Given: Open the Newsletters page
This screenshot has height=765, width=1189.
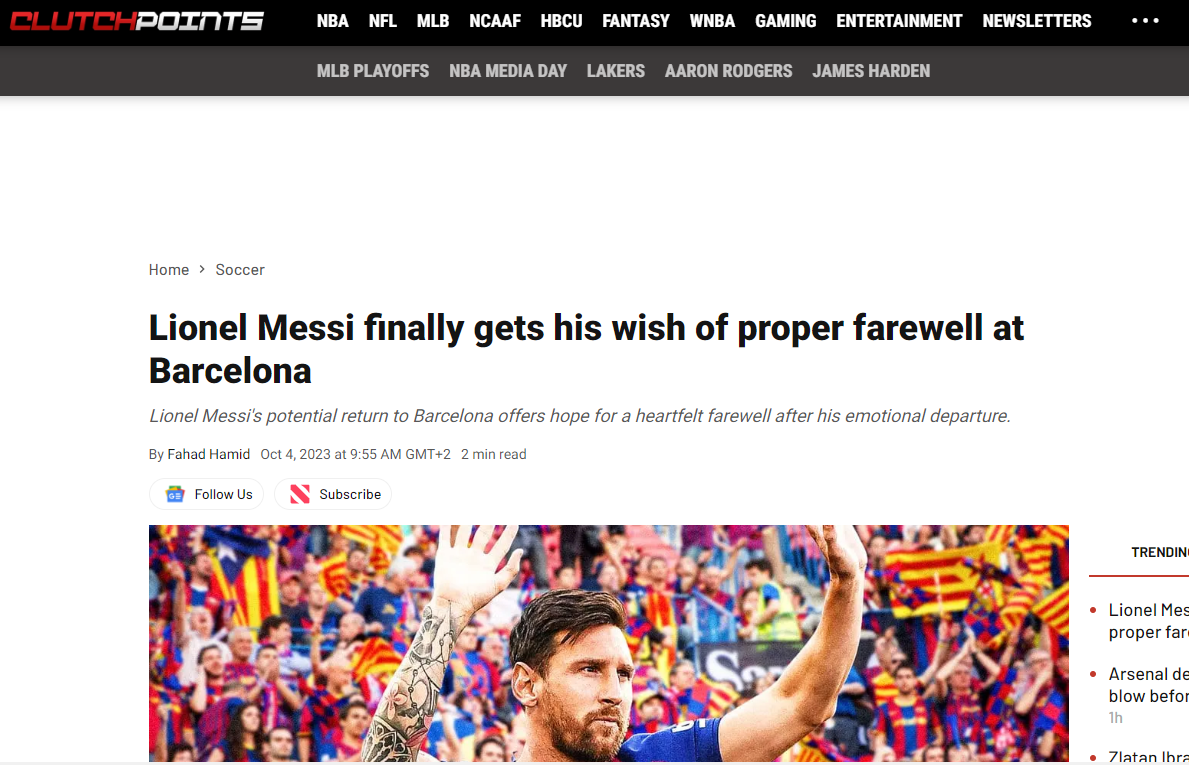Looking at the screenshot, I should (x=1036, y=21).
